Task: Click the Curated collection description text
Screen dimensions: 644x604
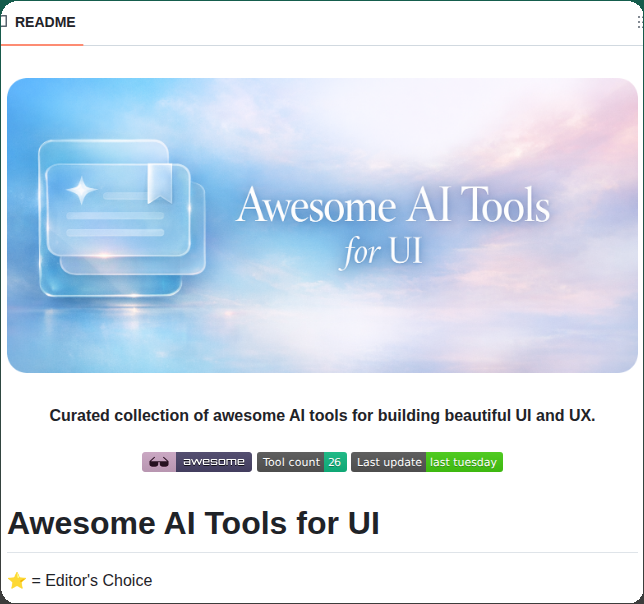Action: [x=322, y=416]
